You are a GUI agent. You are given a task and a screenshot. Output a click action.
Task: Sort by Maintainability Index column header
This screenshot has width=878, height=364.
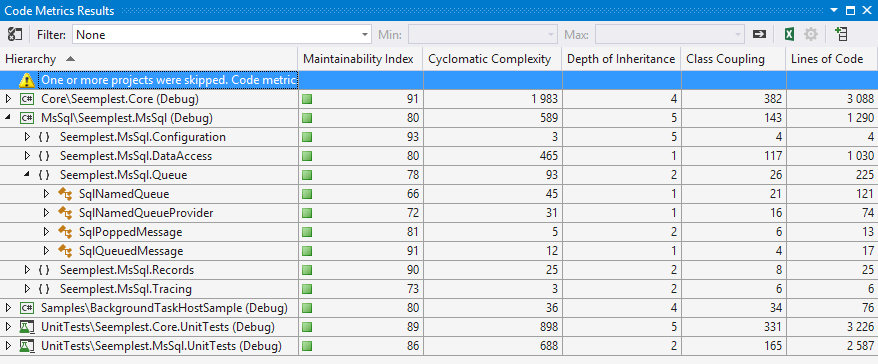coord(361,59)
